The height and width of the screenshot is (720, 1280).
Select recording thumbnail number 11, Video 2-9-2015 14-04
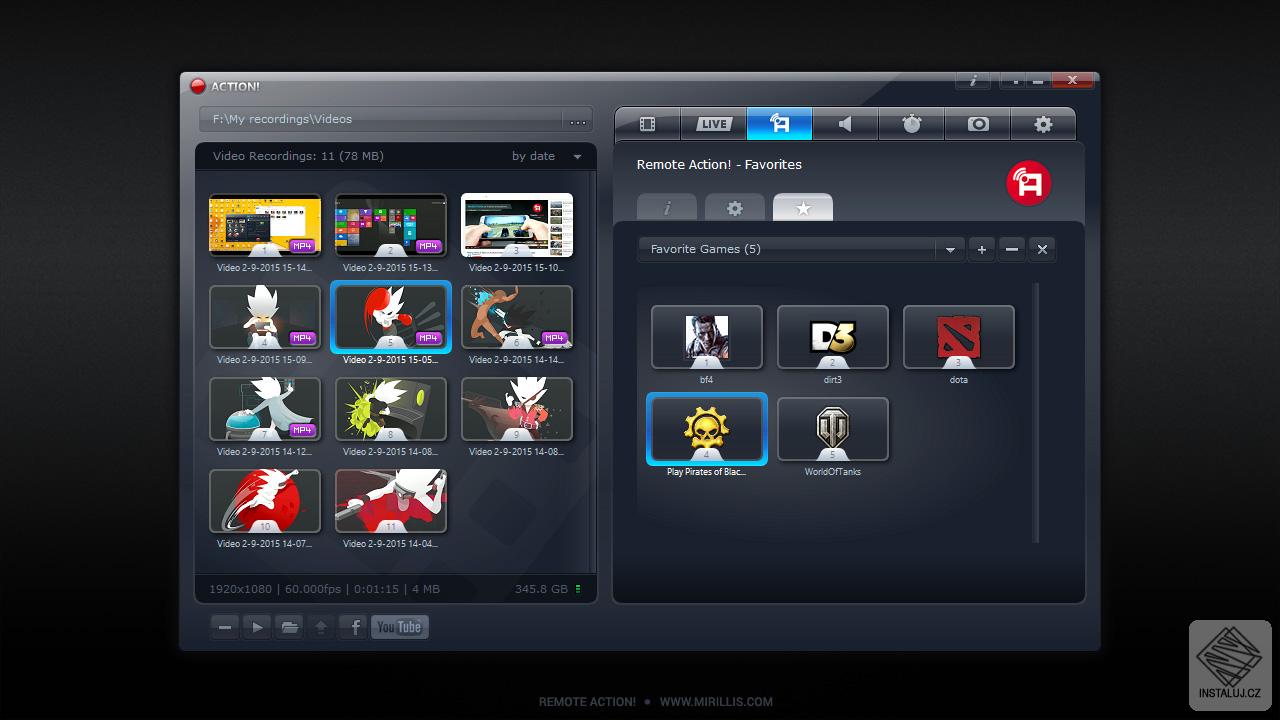(391, 501)
